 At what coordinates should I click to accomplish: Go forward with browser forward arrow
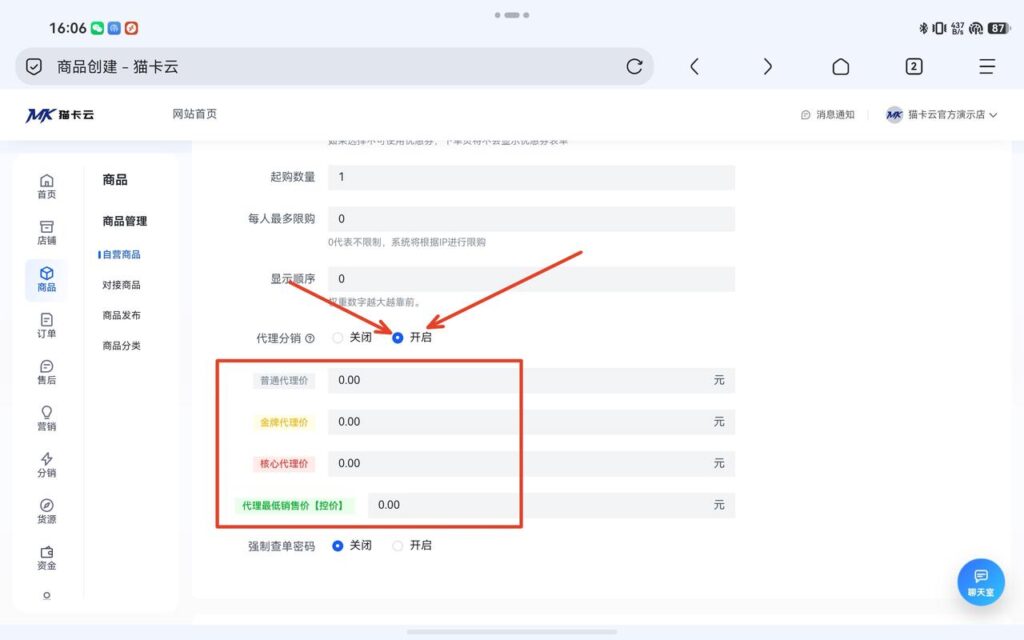pyautogui.click(x=768, y=67)
